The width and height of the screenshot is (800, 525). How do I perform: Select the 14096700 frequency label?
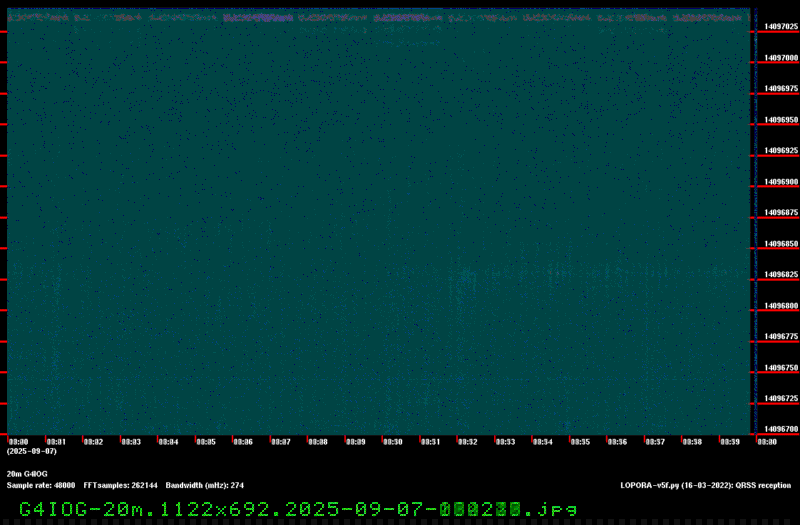tap(781, 430)
